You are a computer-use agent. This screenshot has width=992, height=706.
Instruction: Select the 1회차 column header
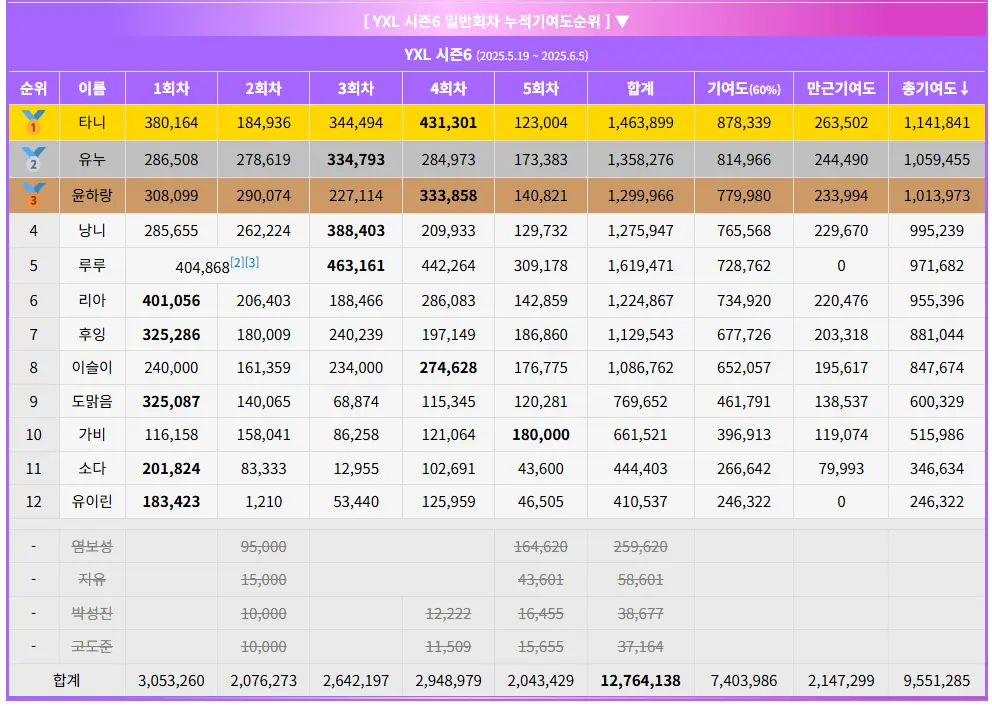tap(171, 89)
